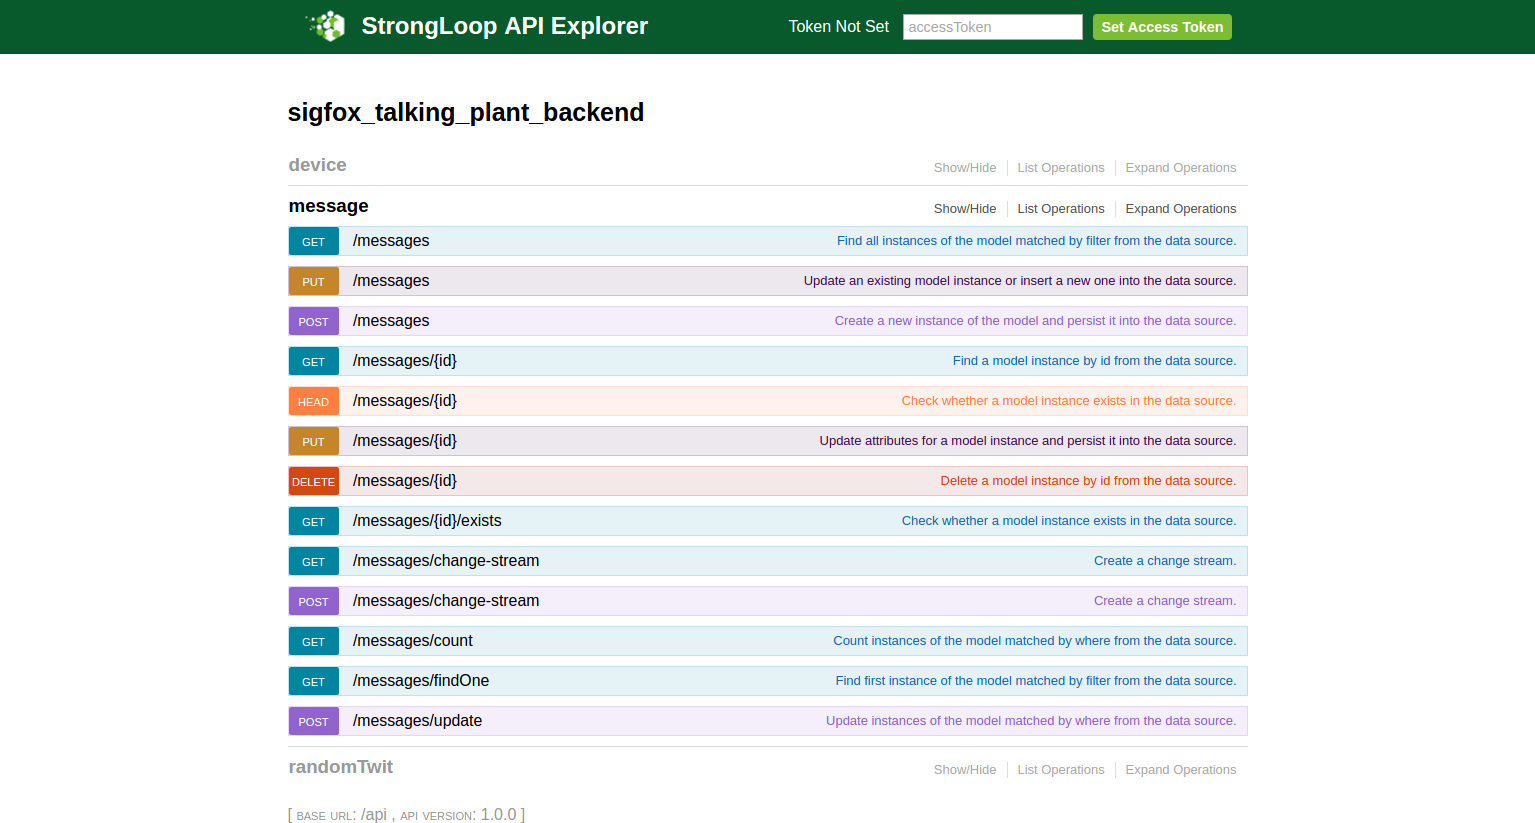Click the 'Token Not Set' status text
The width and height of the screenshot is (1535, 823).
coord(838,27)
